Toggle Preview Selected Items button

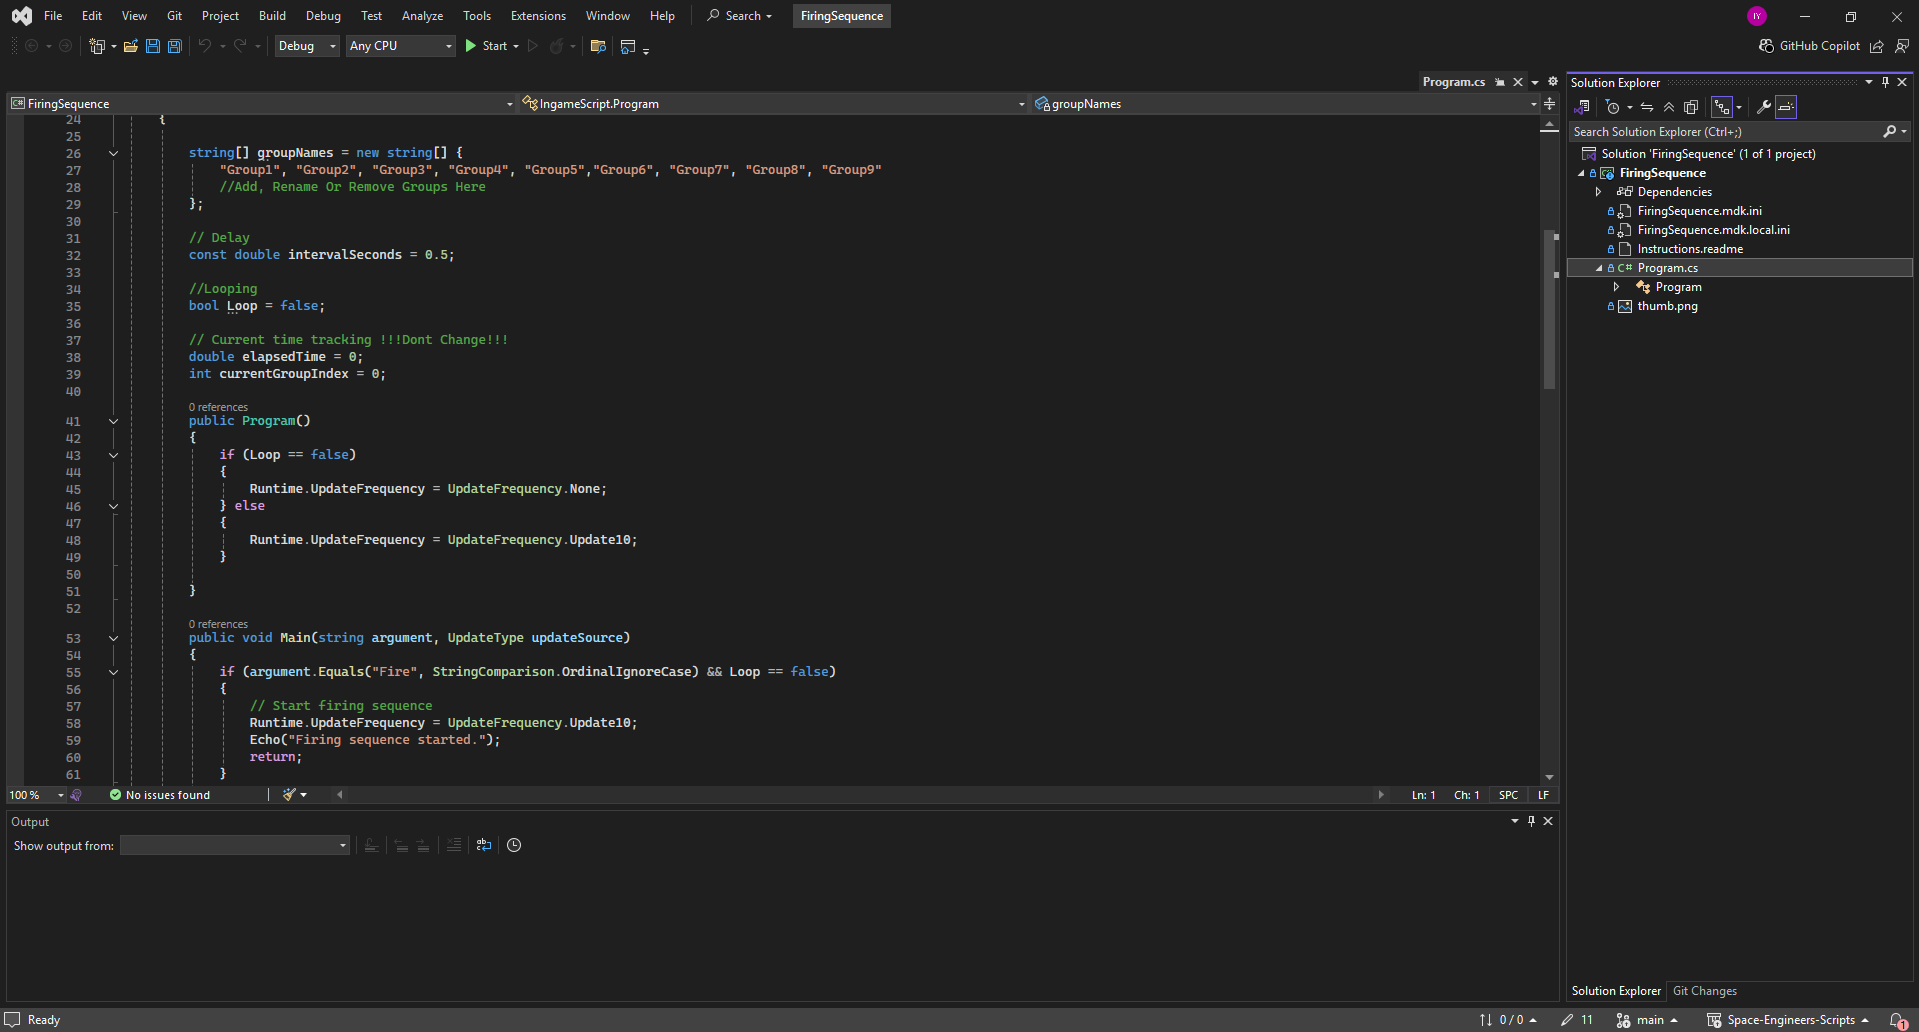click(x=1786, y=107)
